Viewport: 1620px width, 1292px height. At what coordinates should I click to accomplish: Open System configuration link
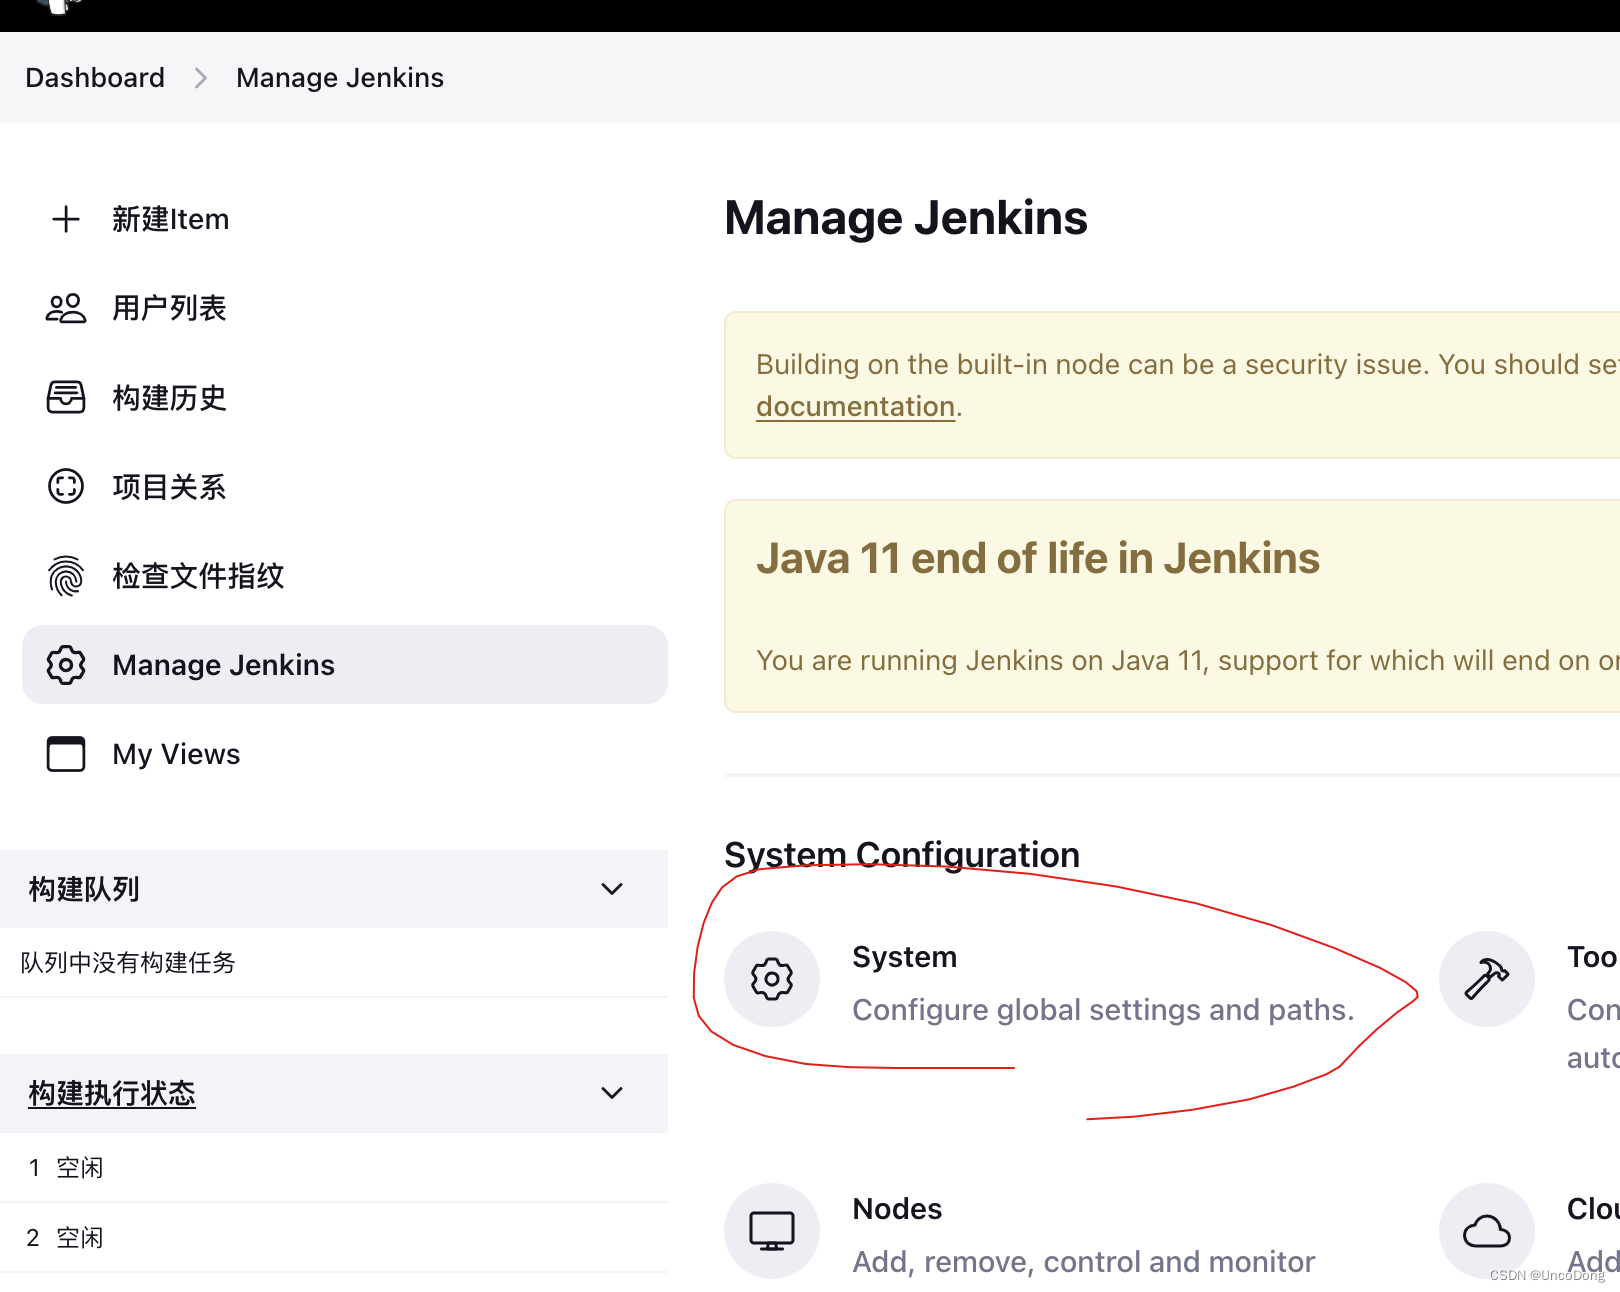pyautogui.click(x=904, y=957)
